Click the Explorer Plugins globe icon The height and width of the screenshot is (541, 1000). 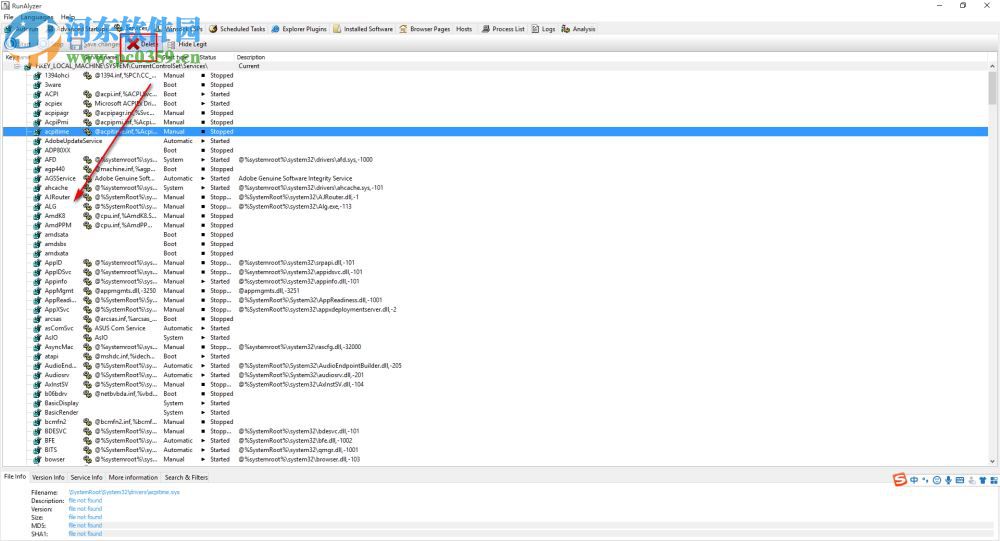(276, 29)
